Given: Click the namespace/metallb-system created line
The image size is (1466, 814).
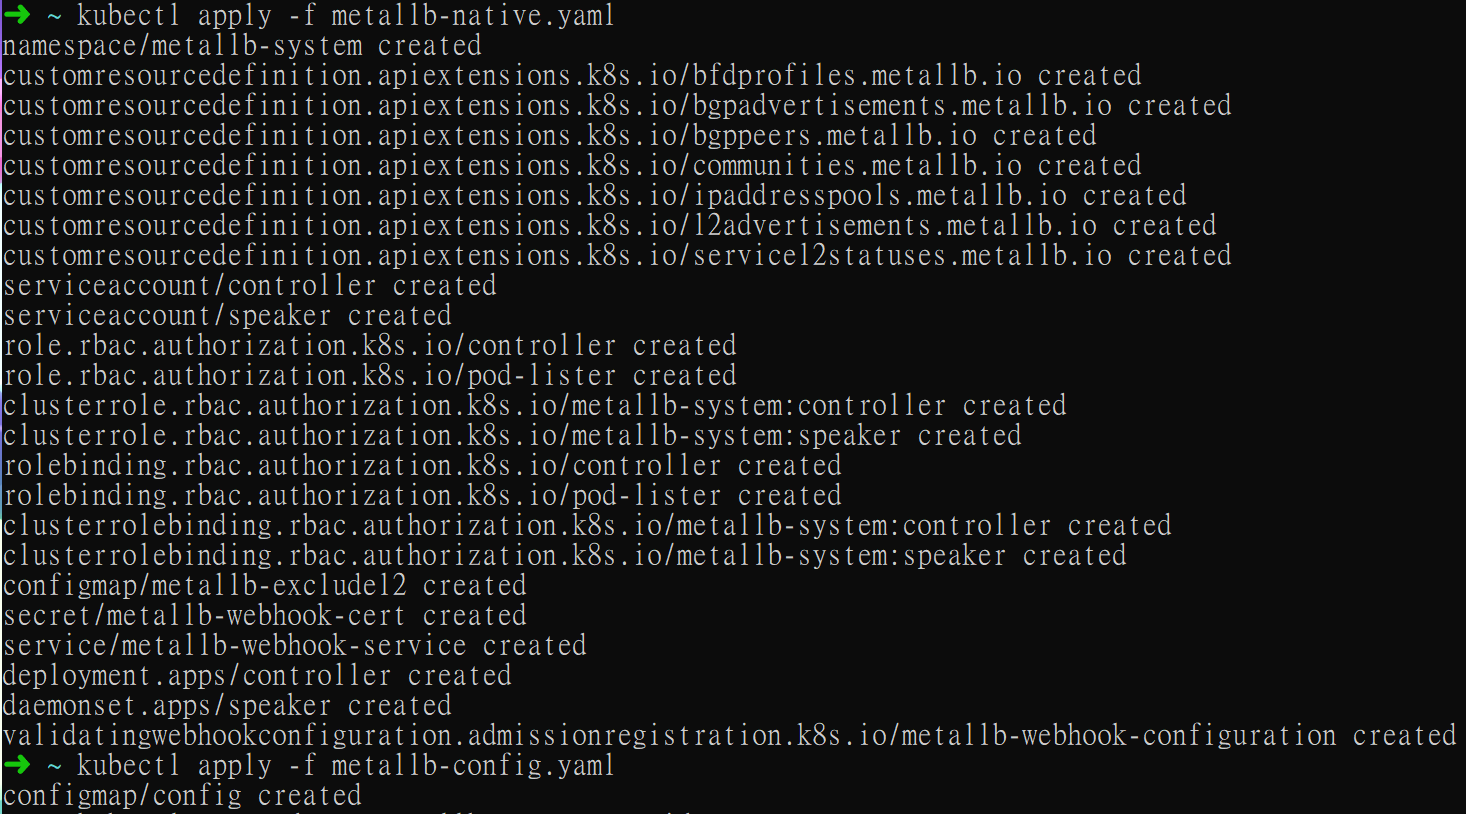Looking at the screenshot, I should point(242,45).
